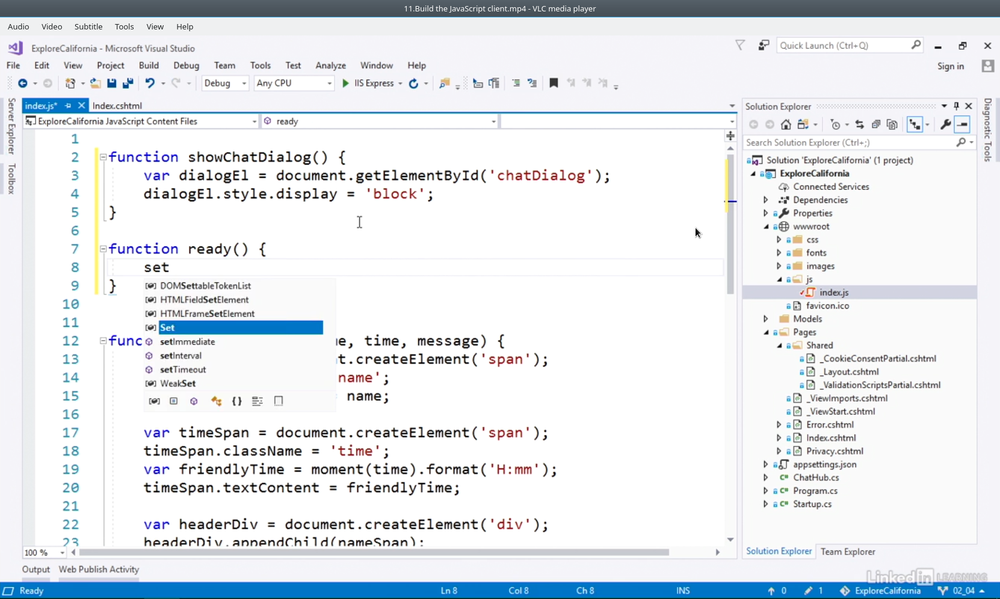Click the editor horizontal scrollbar thumb
1000x599 pixels.
pyautogui.click(x=374, y=552)
